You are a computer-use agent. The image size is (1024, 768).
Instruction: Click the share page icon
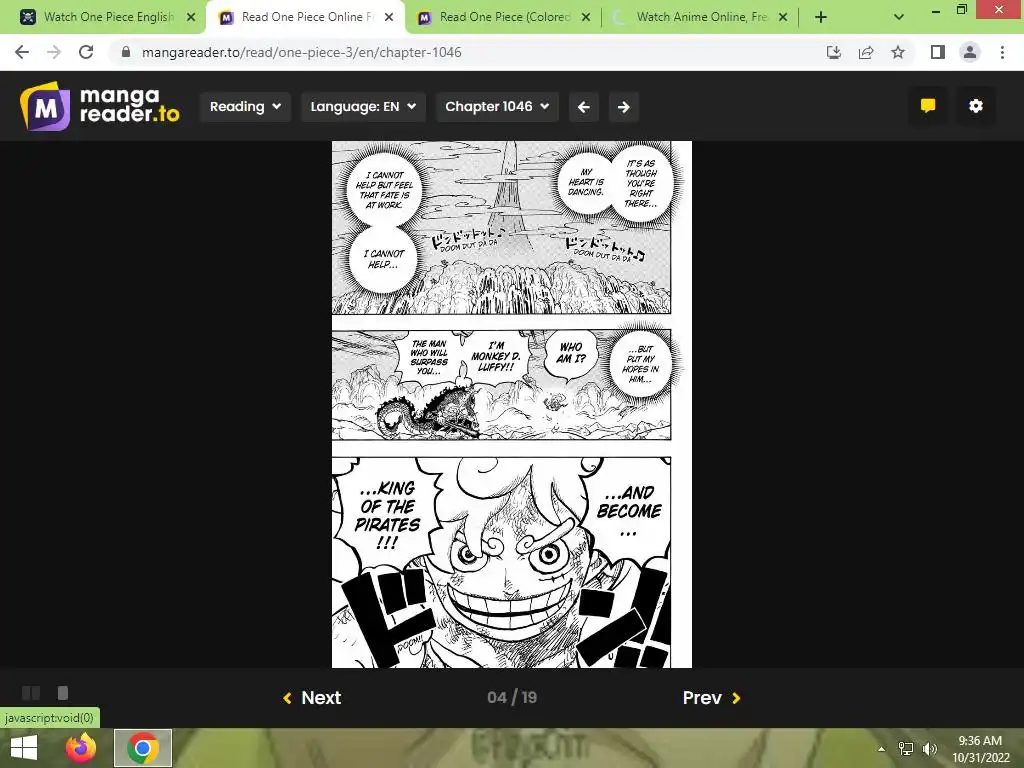pos(866,52)
